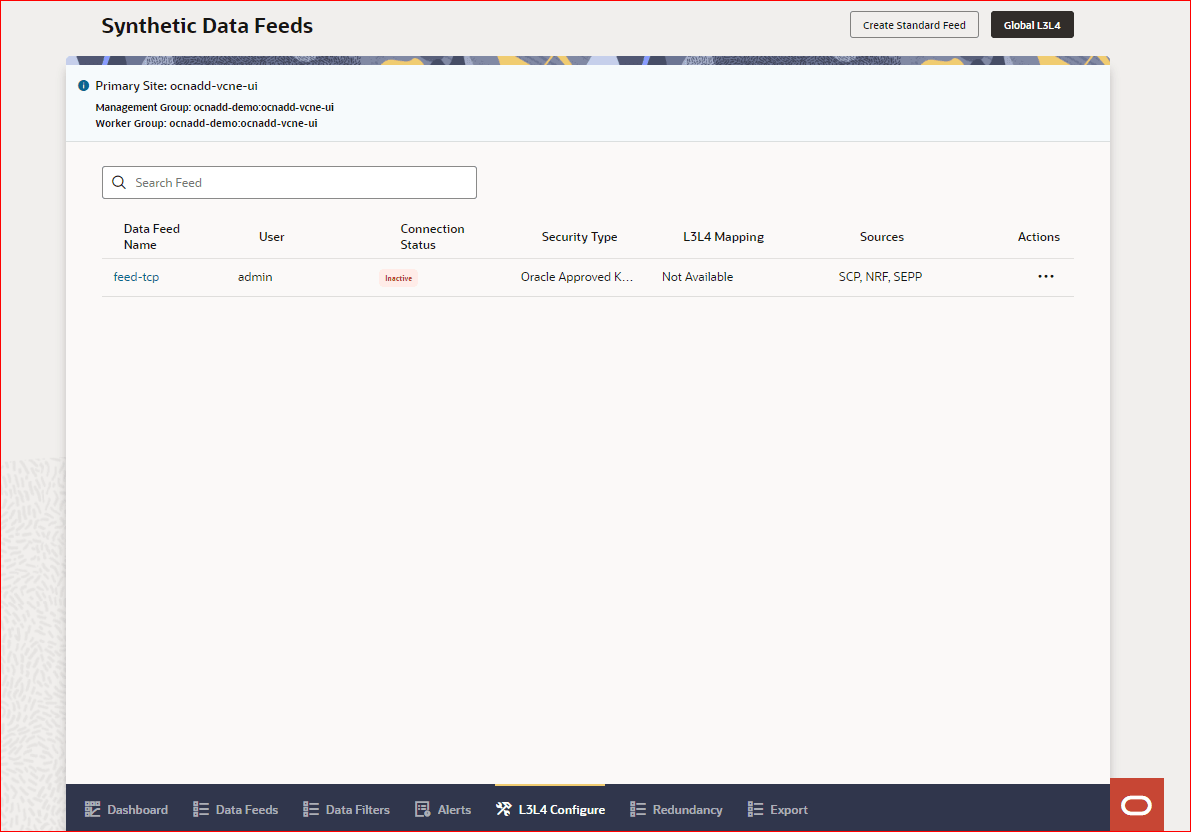This screenshot has height=832, width=1191.
Task: Click the User column header
Action: (271, 236)
